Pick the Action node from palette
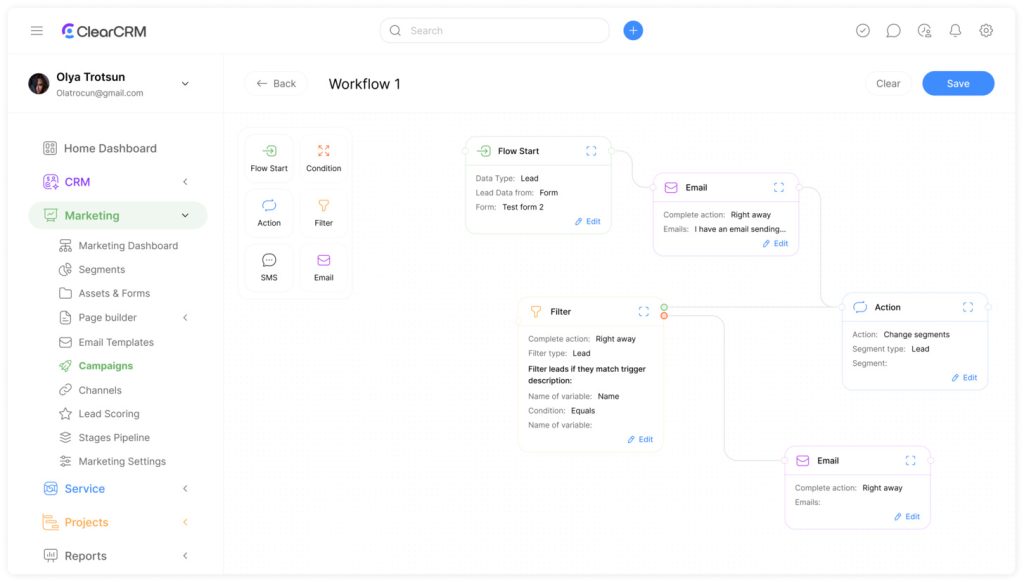Image resolution: width=1024 pixels, height=583 pixels. tap(269, 212)
